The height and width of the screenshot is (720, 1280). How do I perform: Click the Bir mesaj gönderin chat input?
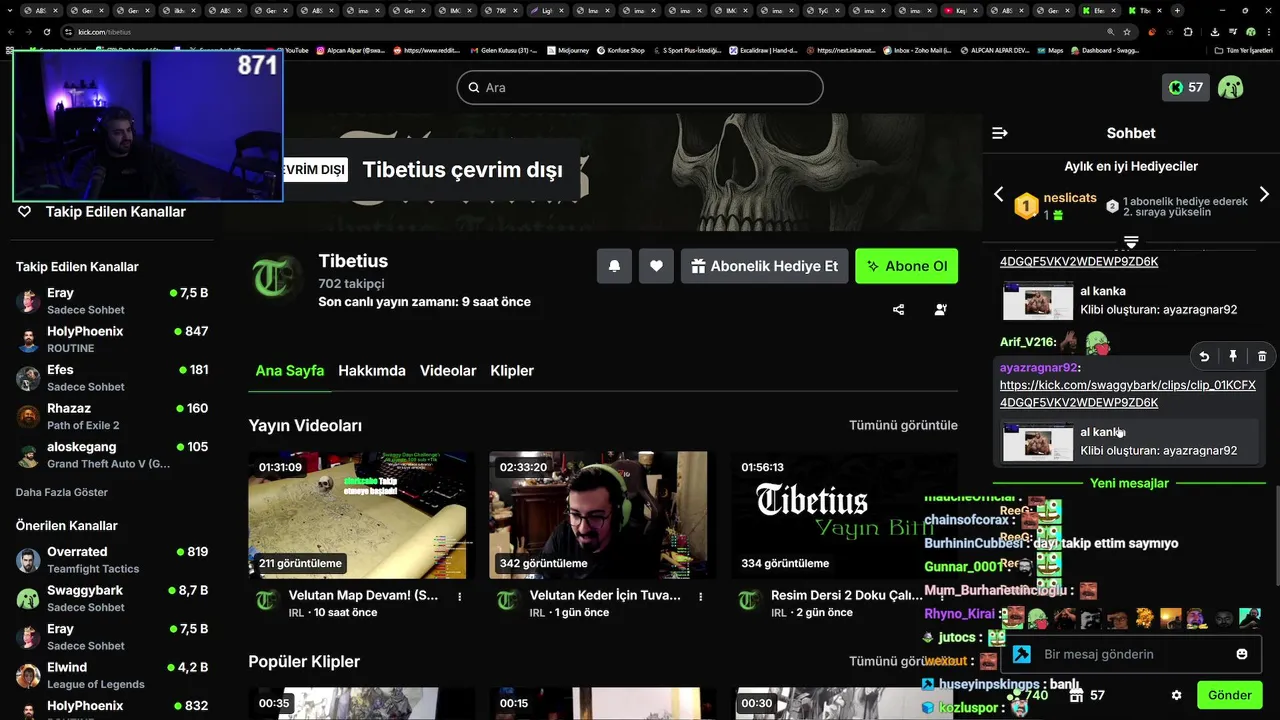pos(1129,654)
